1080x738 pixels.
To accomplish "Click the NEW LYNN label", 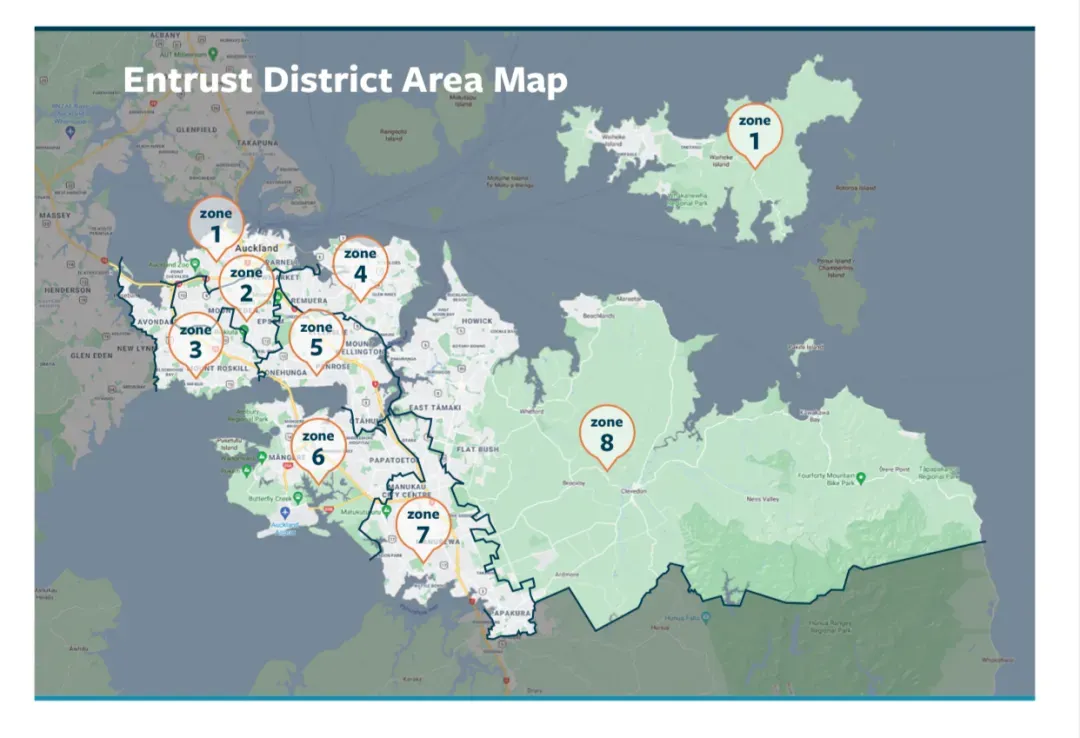I will 135,348.
